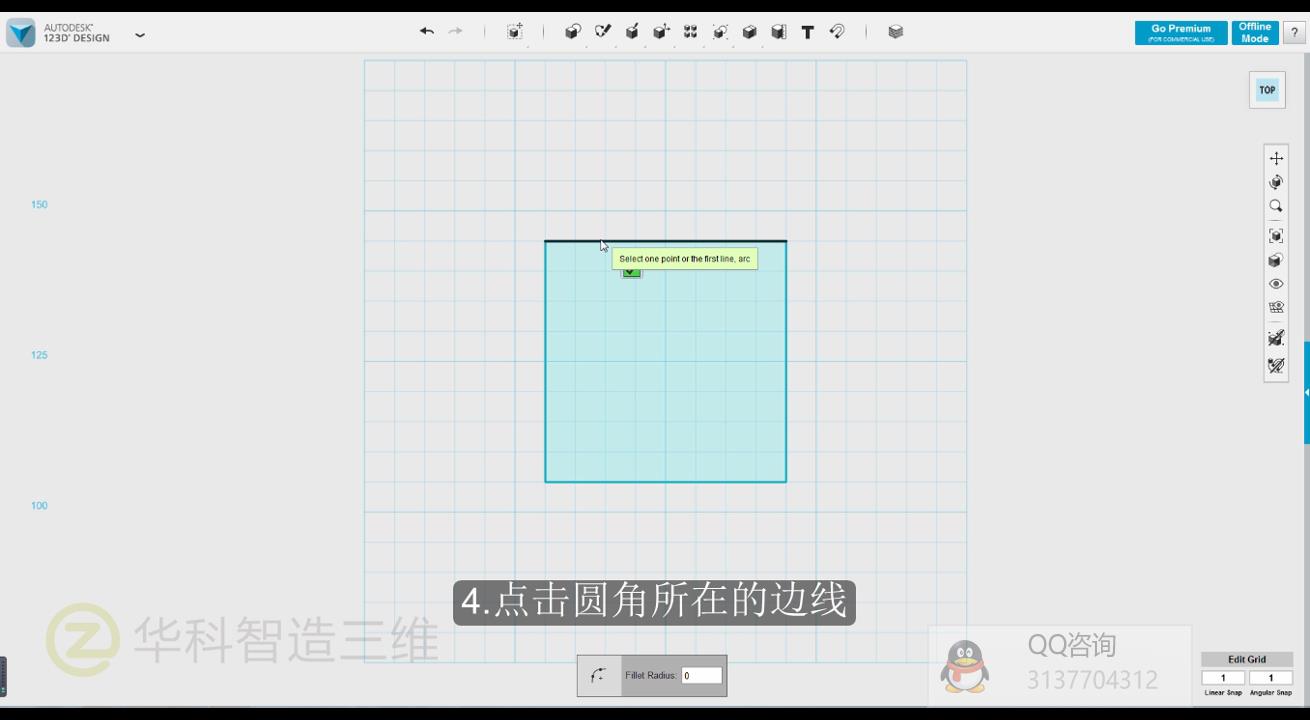Screen dimensions: 1310x720
Task: Select the bottom edge of the rectangle
Action: coord(666,482)
